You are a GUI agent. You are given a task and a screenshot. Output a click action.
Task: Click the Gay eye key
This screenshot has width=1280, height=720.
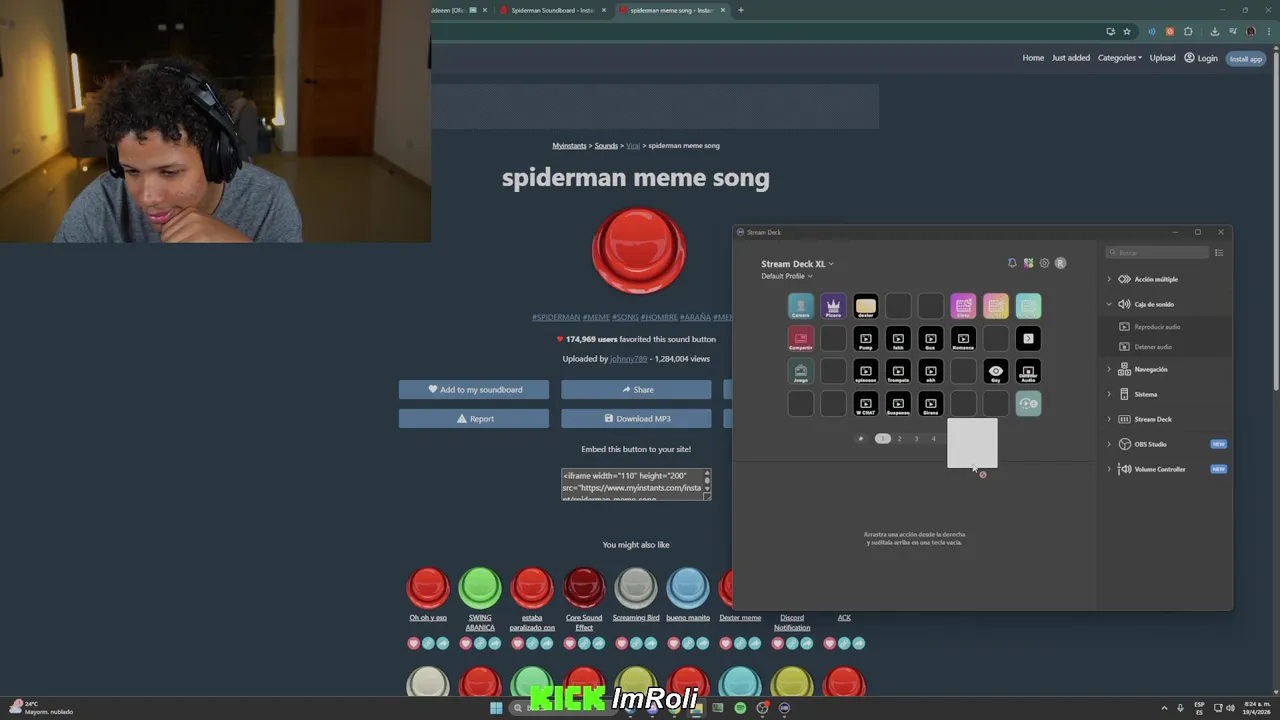[995, 371]
